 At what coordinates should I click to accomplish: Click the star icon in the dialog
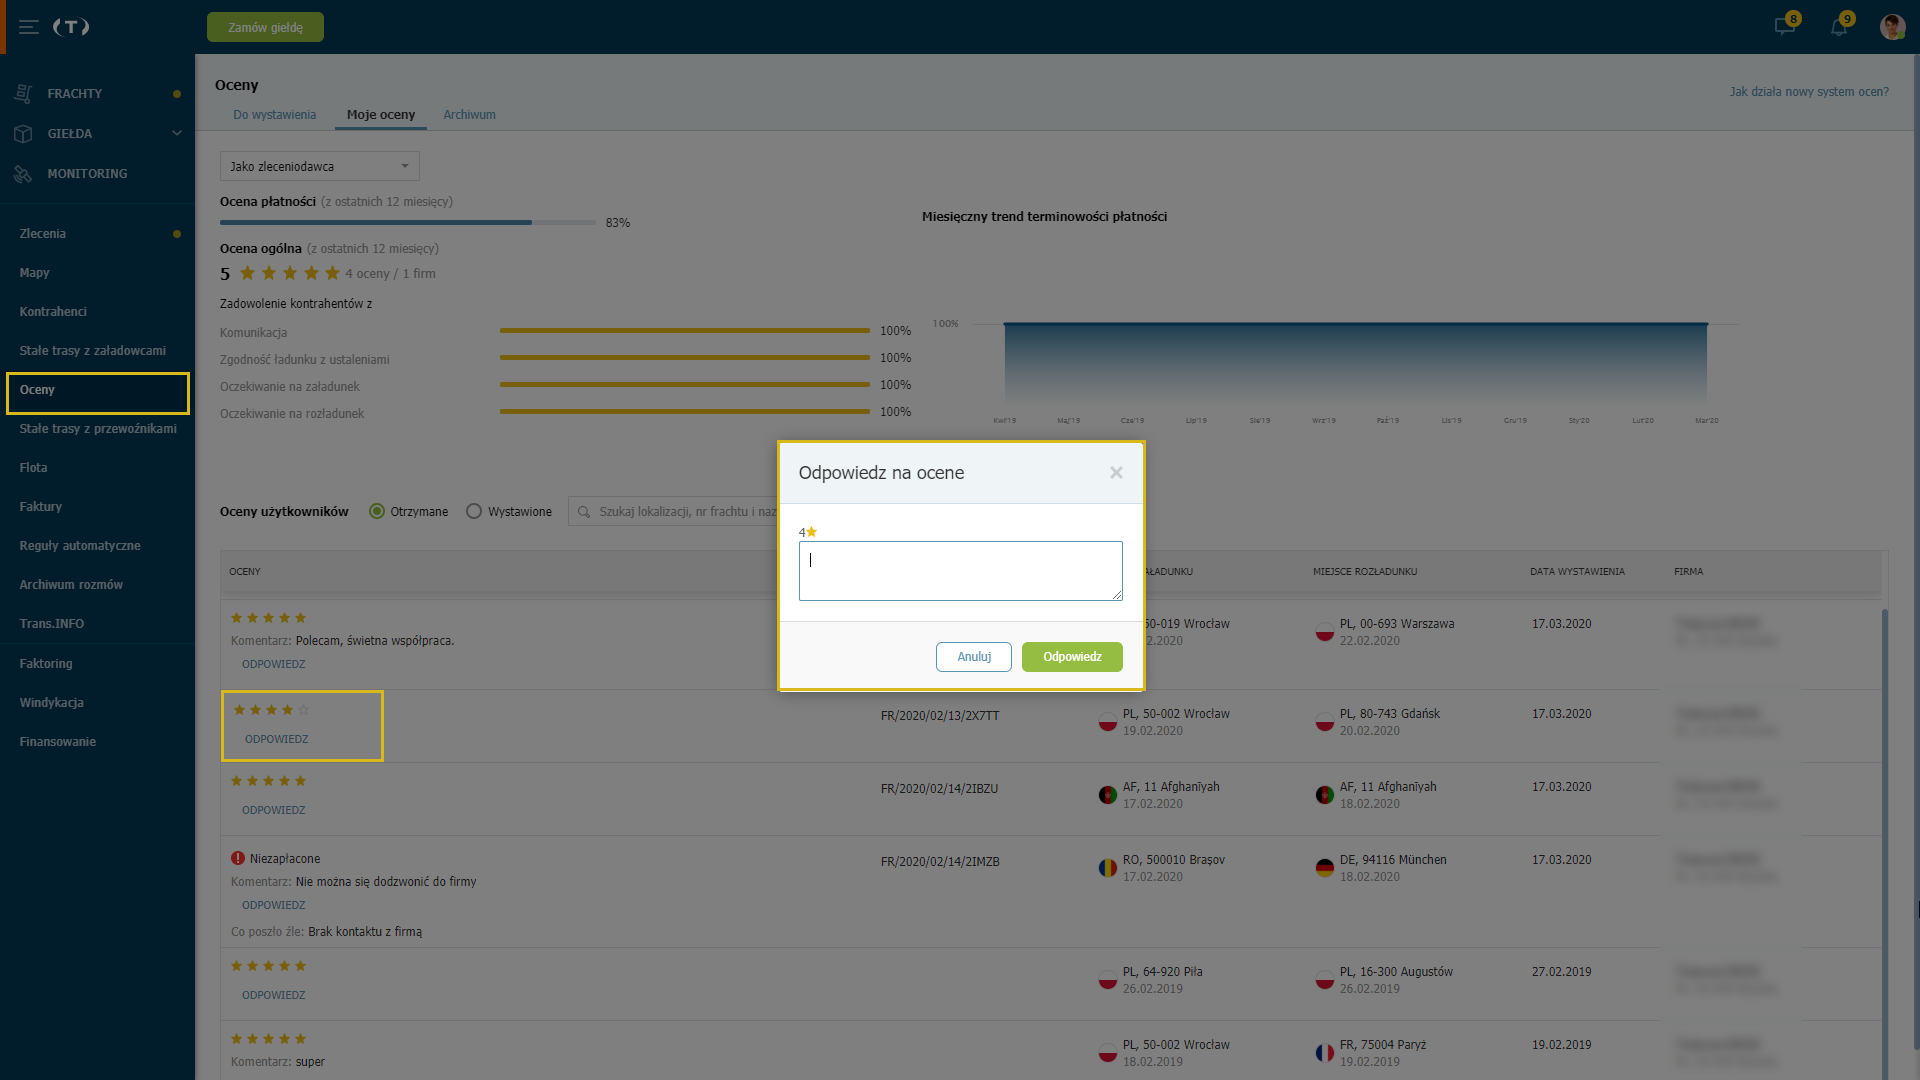811,532
